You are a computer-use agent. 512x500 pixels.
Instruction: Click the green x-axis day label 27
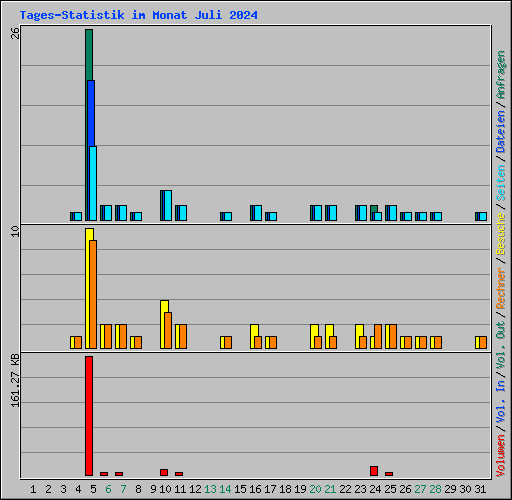coord(420,489)
